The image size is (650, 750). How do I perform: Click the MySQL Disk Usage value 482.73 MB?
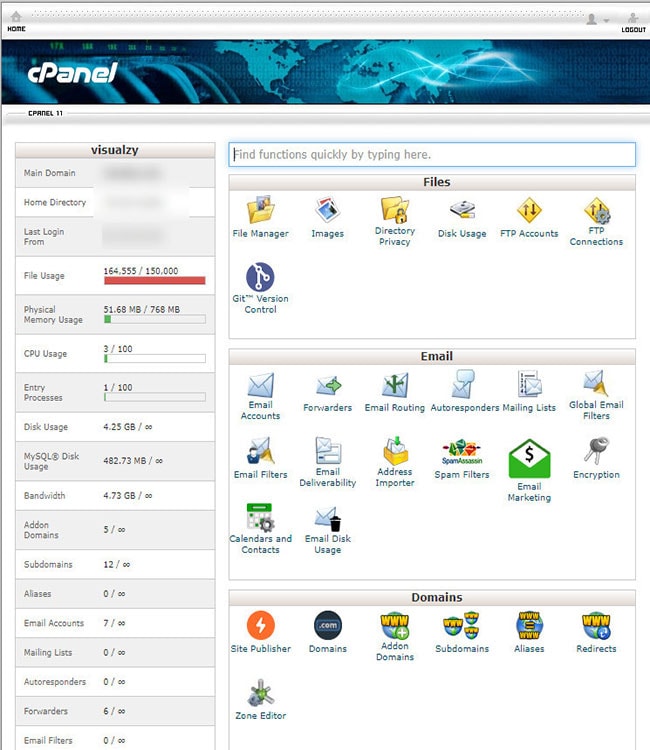[x=133, y=461]
